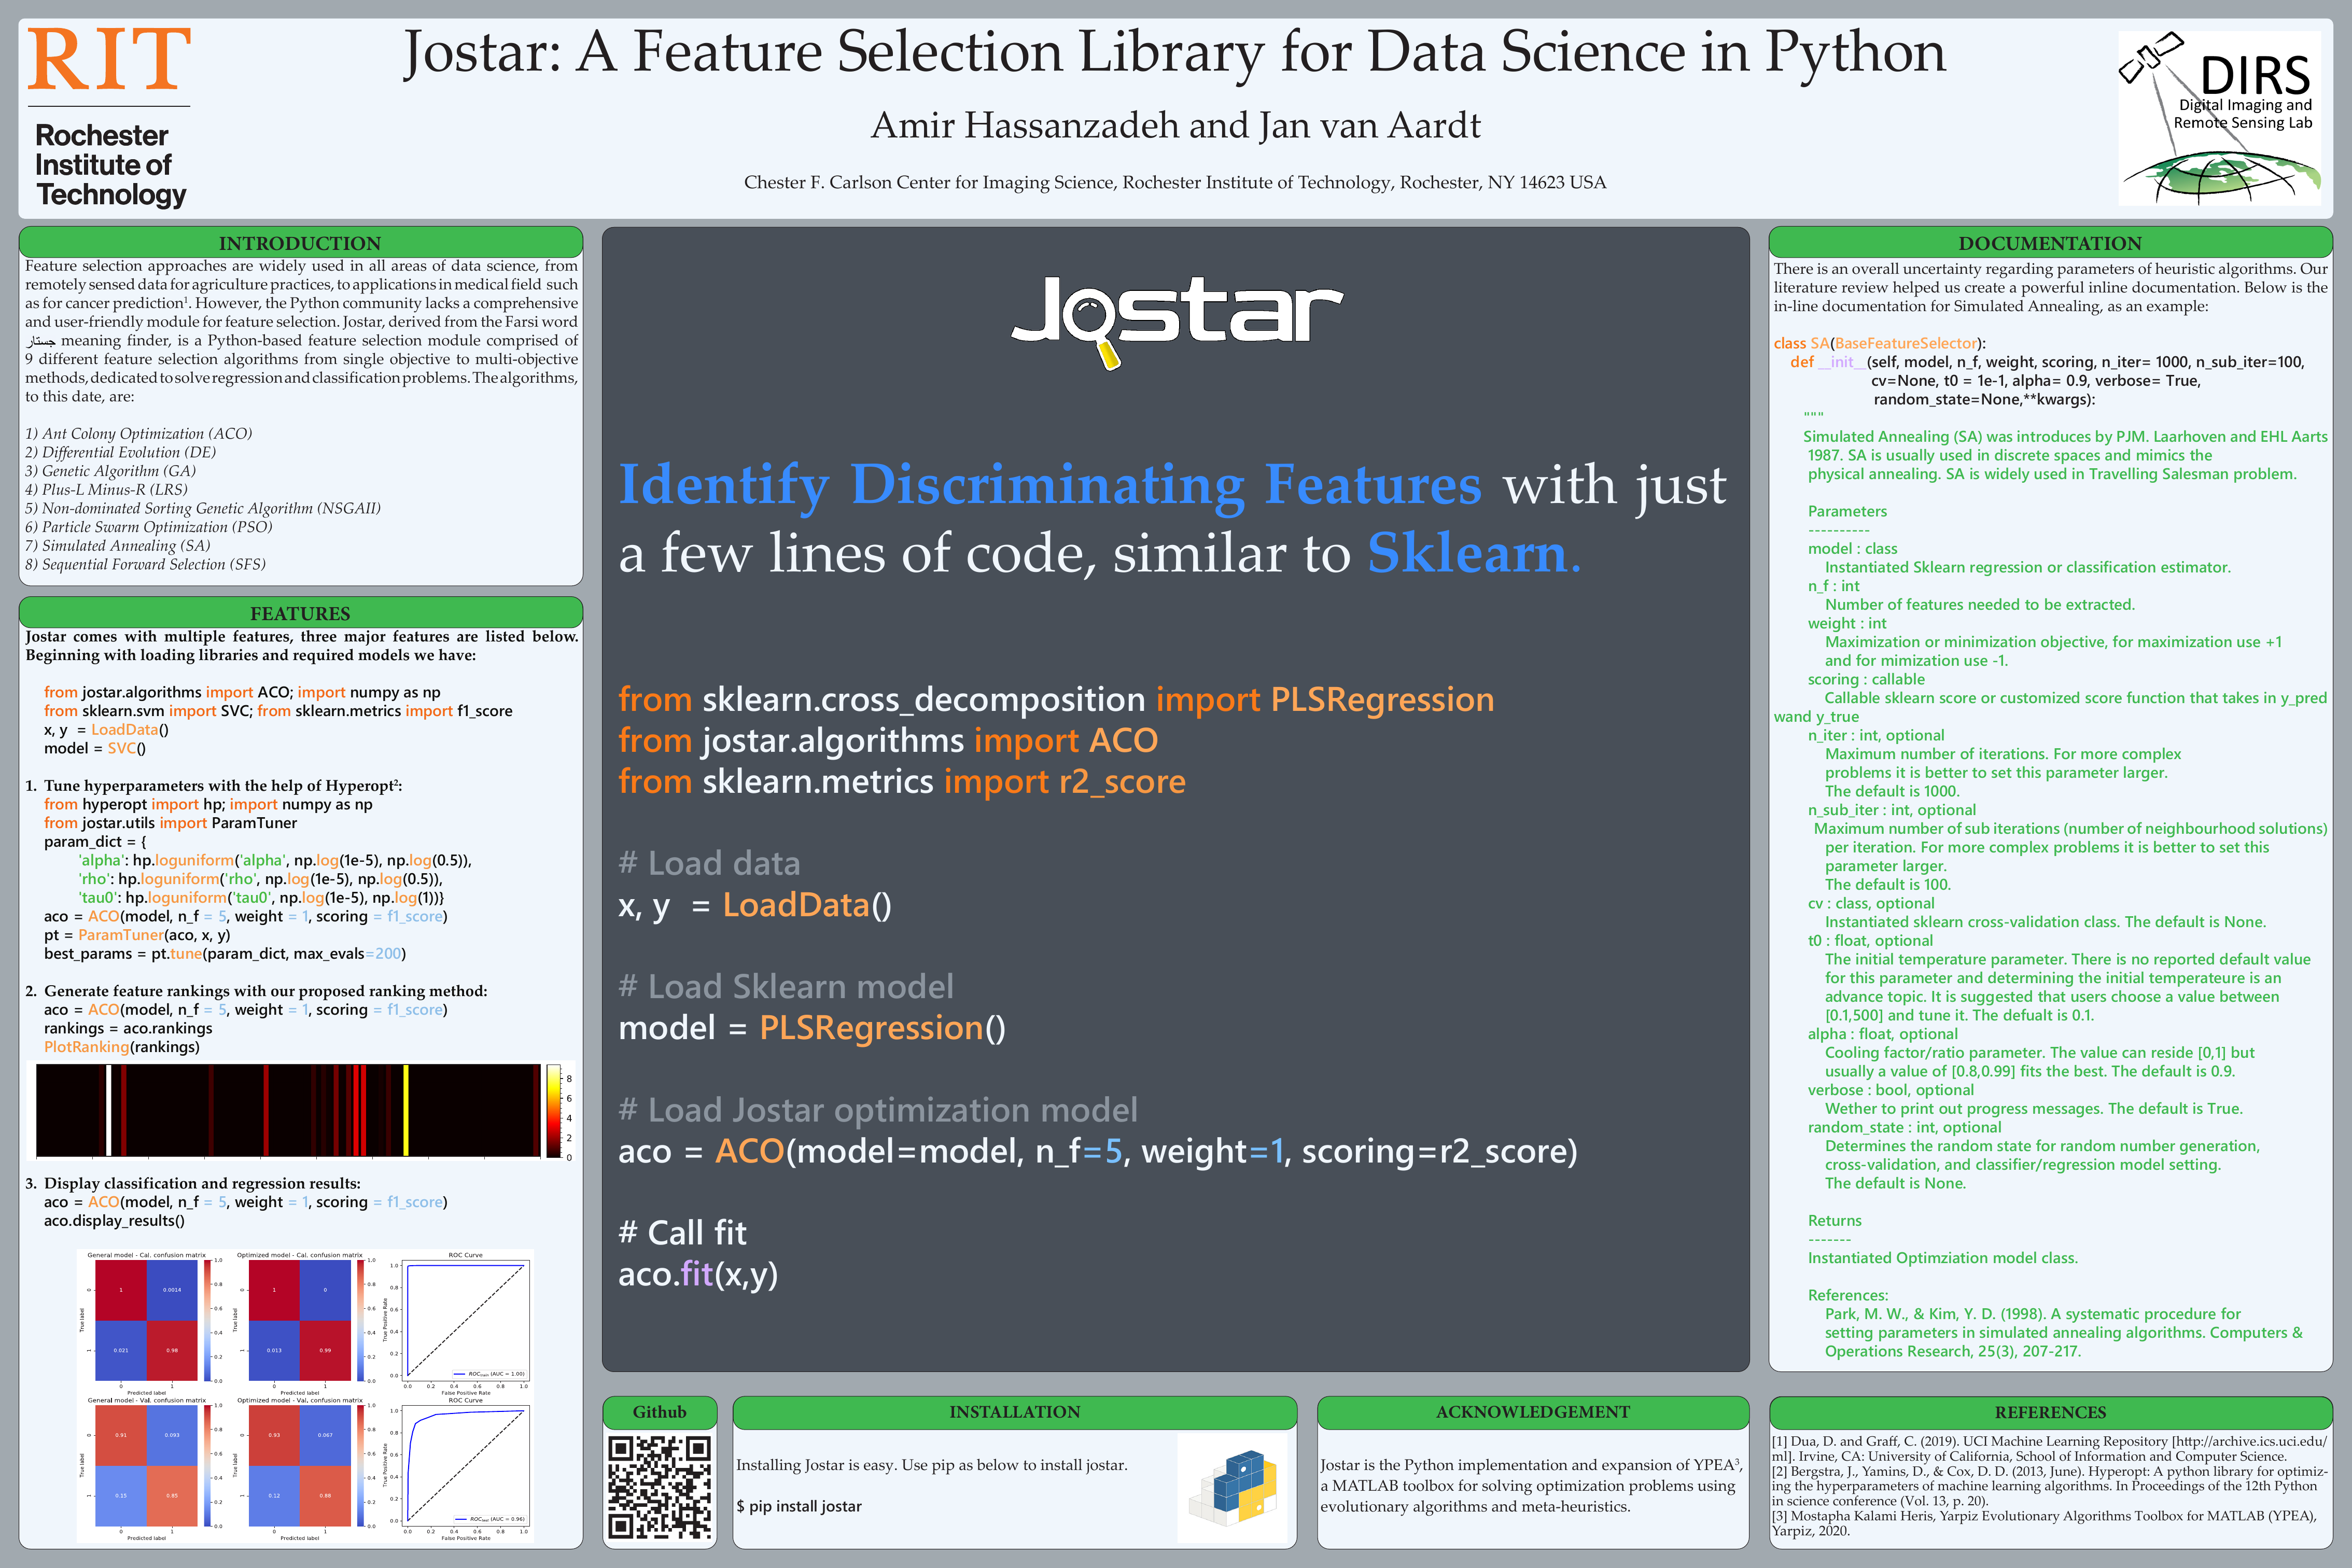Select the Github panel header

click(659, 1412)
